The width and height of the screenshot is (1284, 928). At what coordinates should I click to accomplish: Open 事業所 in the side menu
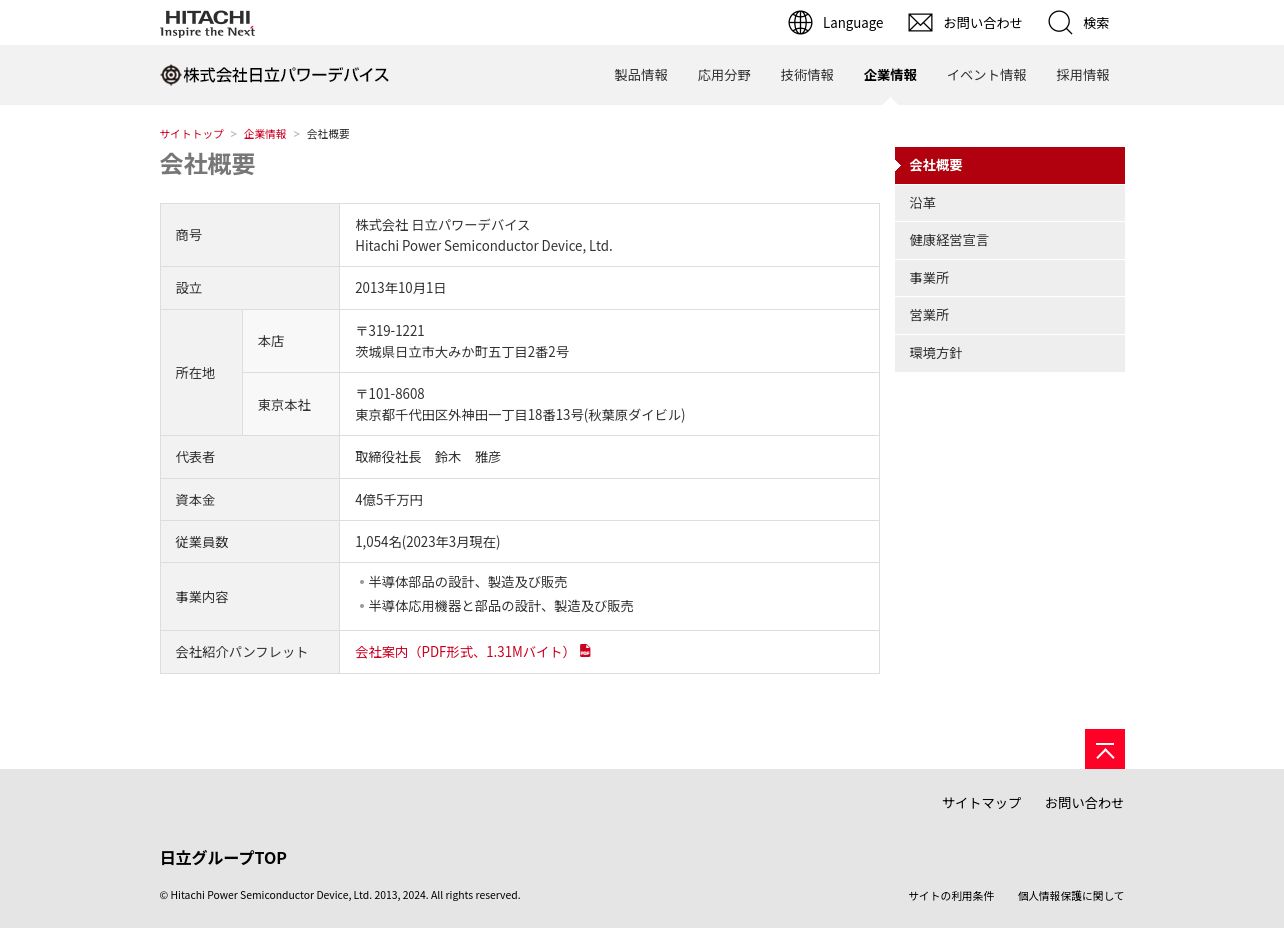click(1010, 278)
